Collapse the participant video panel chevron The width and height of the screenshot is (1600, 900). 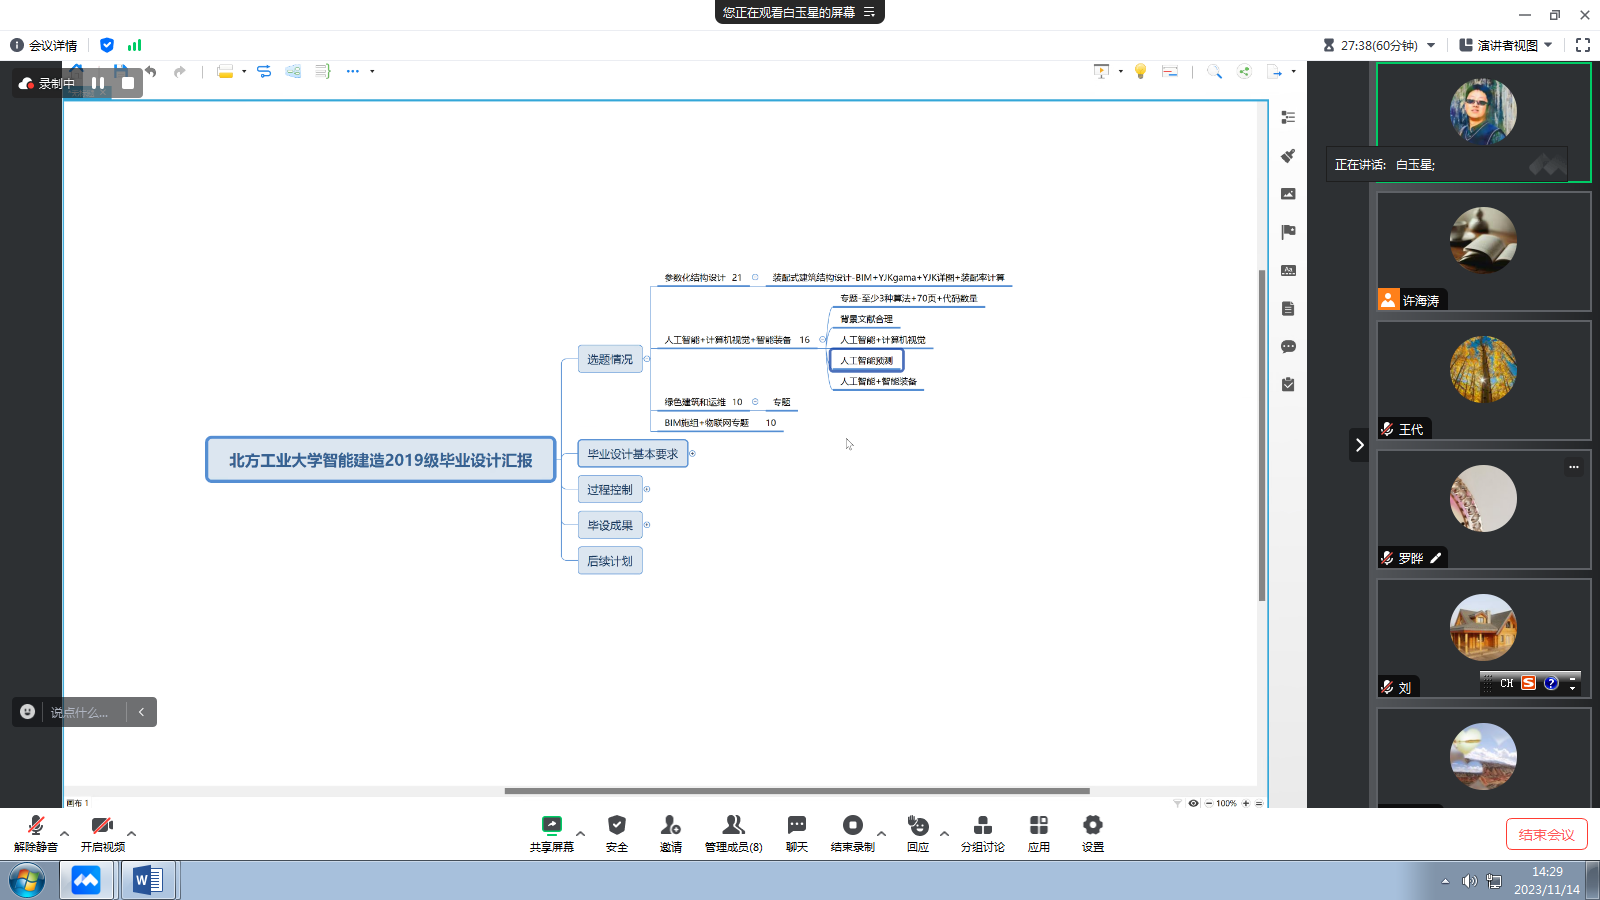pyautogui.click(x=1359, y=445)
